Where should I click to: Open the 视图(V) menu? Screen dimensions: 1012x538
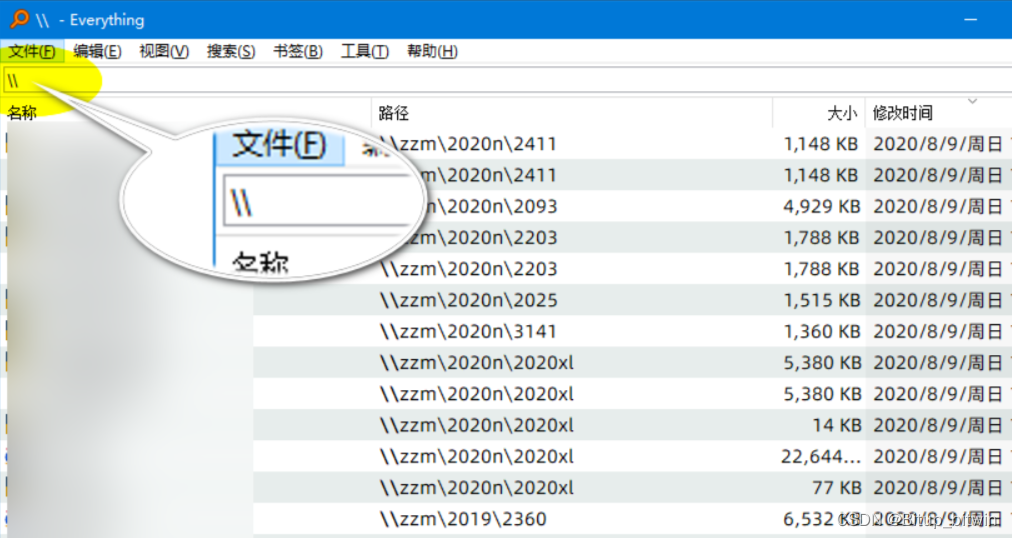[164, 51]
